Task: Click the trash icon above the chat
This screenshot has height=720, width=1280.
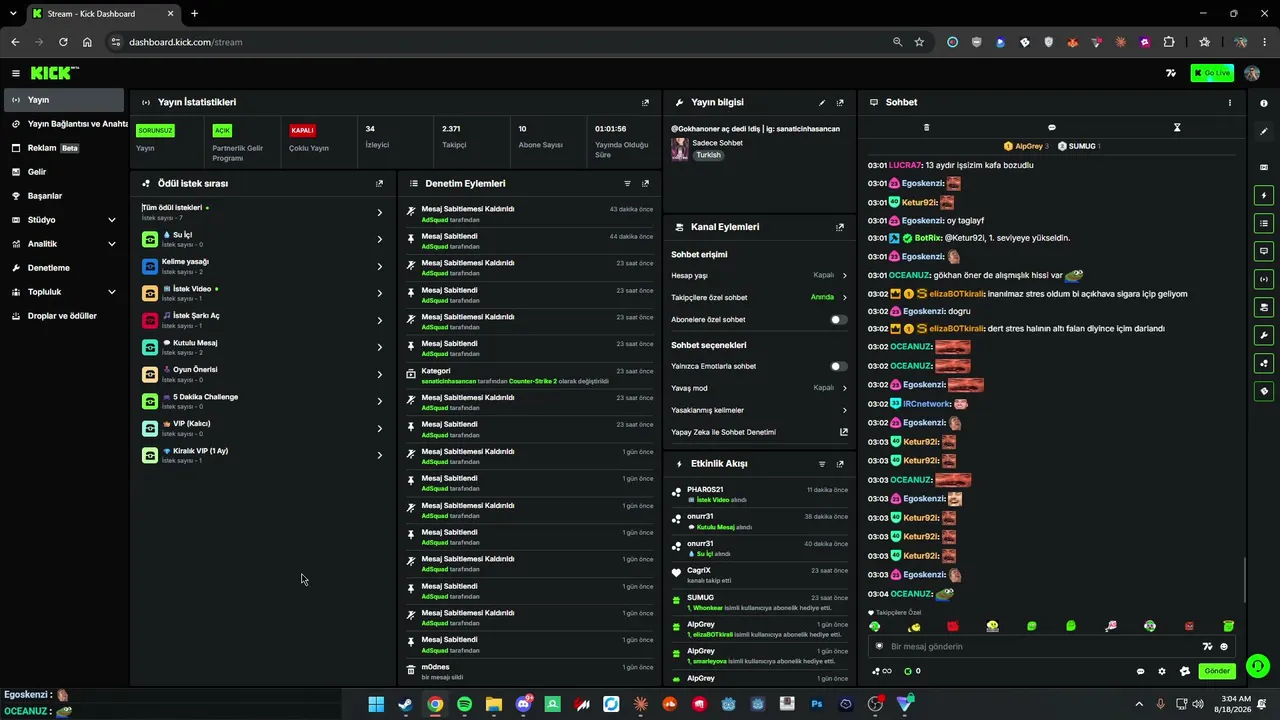Action: pyautogui.click(x=926, y=128)
